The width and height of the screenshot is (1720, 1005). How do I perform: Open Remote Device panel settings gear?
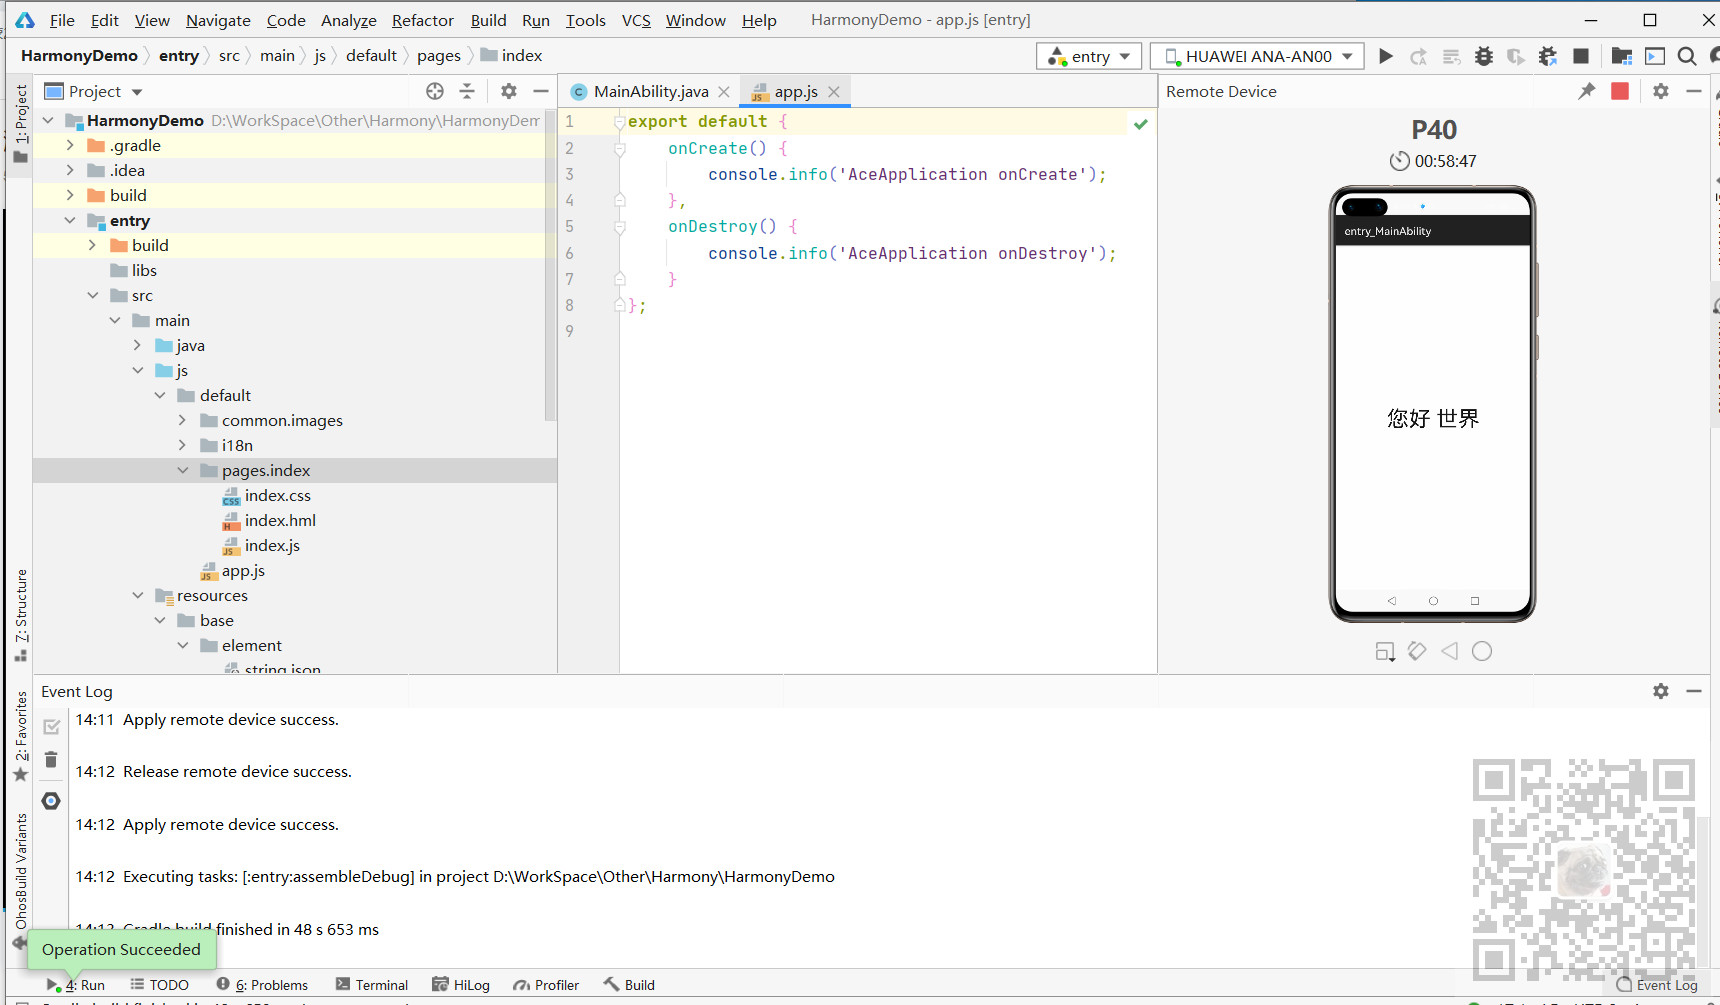1661,91
